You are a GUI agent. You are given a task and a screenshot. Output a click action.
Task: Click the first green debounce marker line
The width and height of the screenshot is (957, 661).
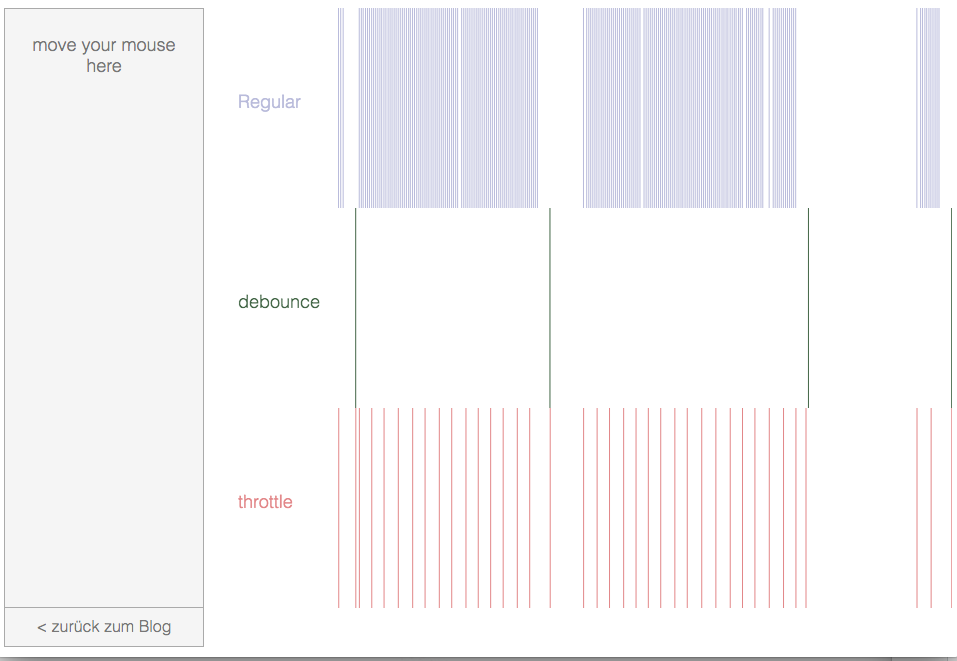[356, 308]
